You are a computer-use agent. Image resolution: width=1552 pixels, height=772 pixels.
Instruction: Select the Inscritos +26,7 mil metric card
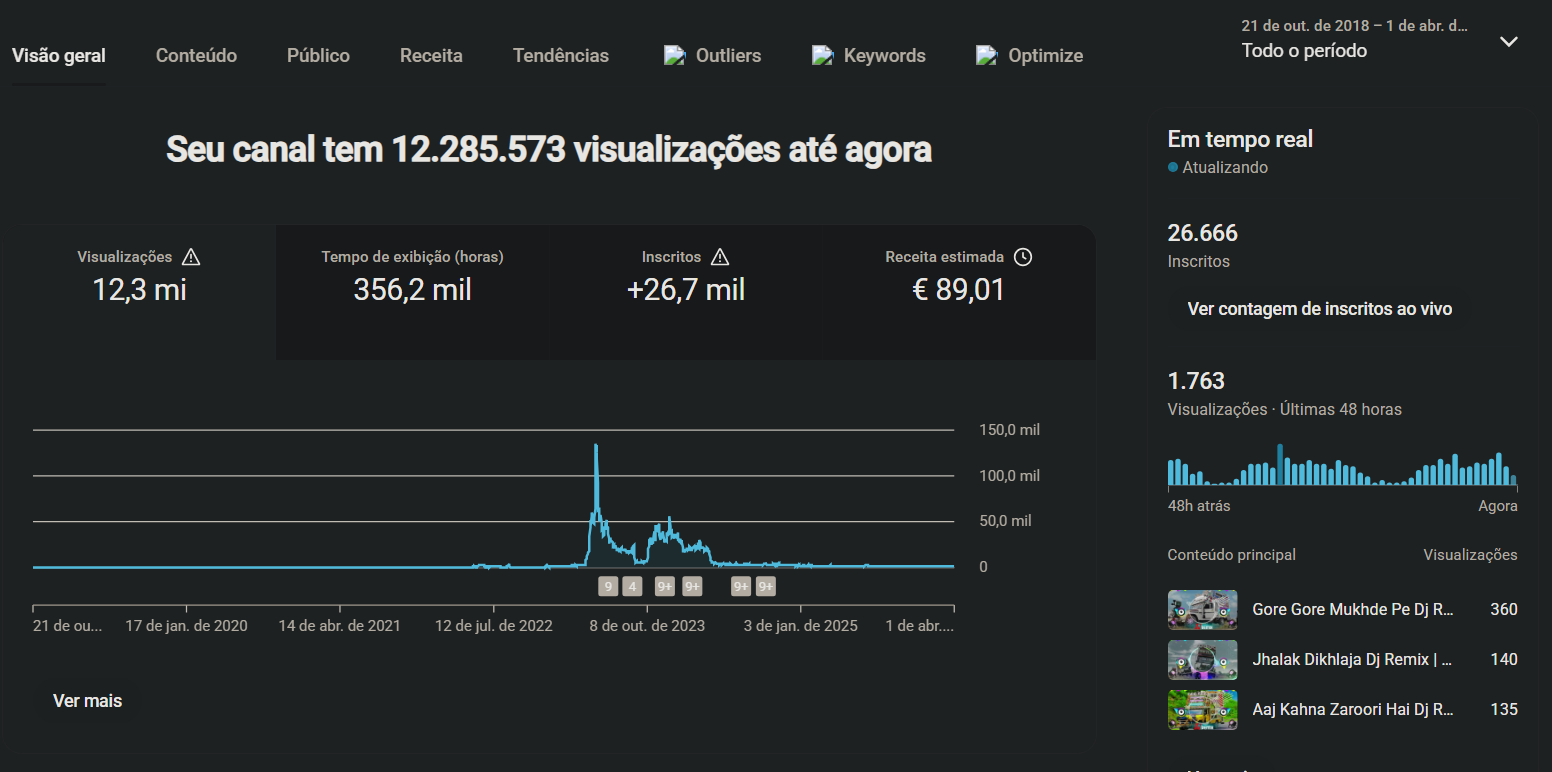click(686, 292)
